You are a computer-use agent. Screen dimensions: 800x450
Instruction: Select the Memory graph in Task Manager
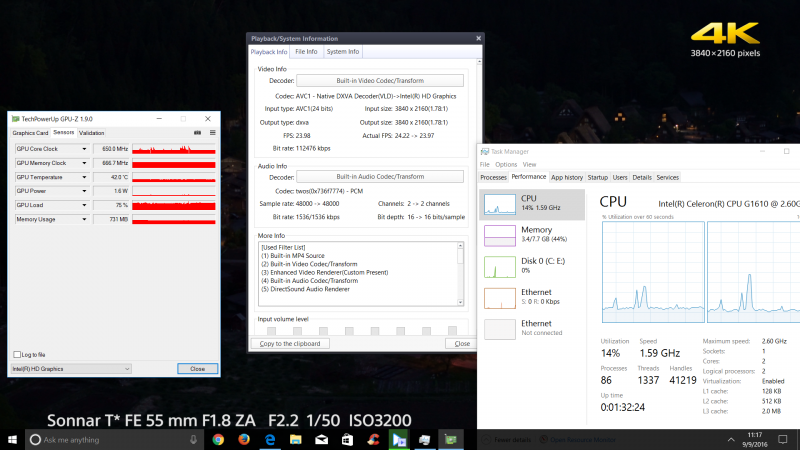499,235
